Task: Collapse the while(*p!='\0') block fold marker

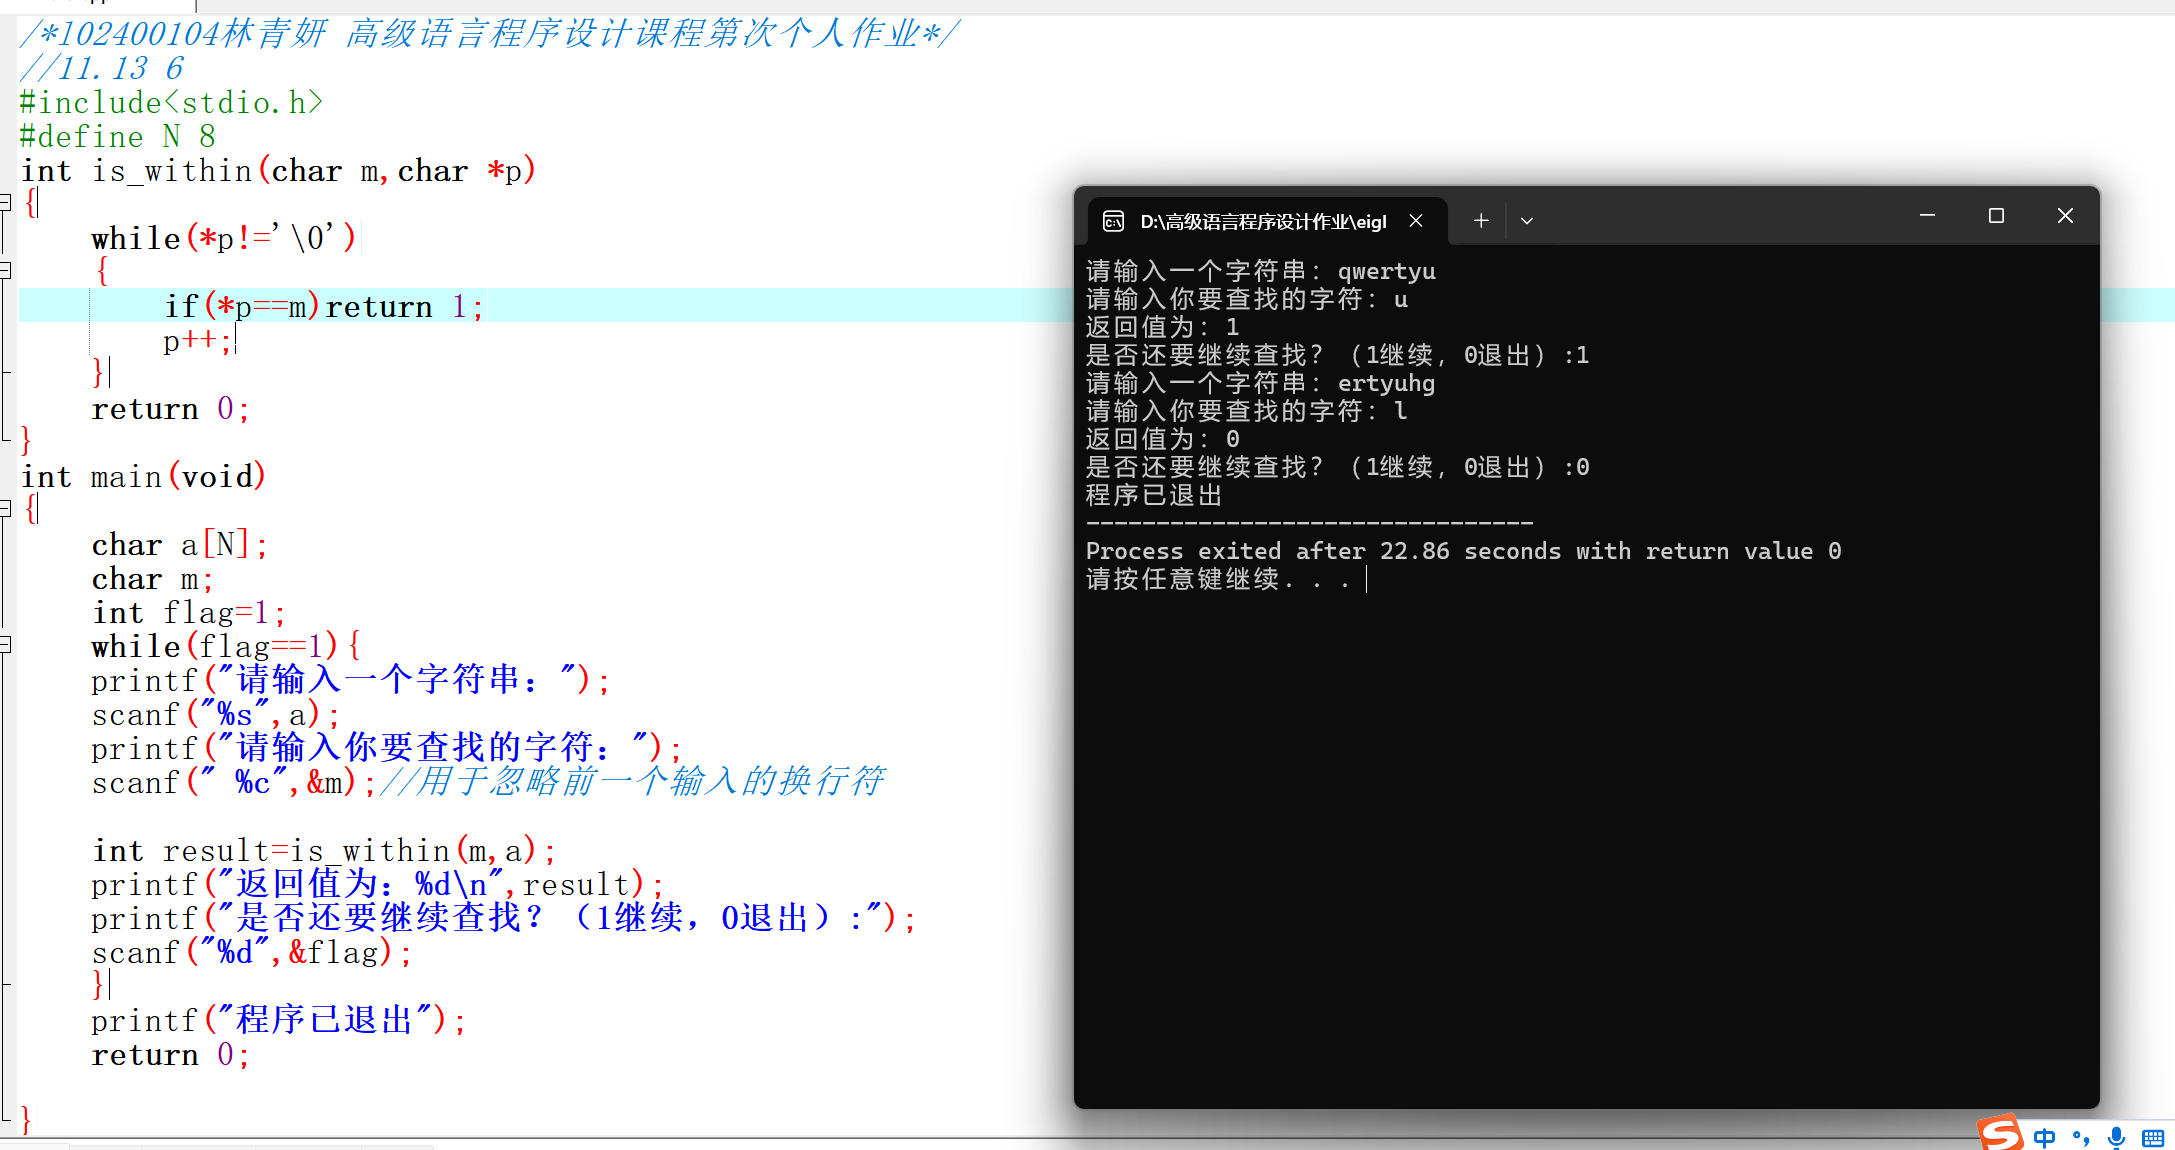Action: coord(5,270)
